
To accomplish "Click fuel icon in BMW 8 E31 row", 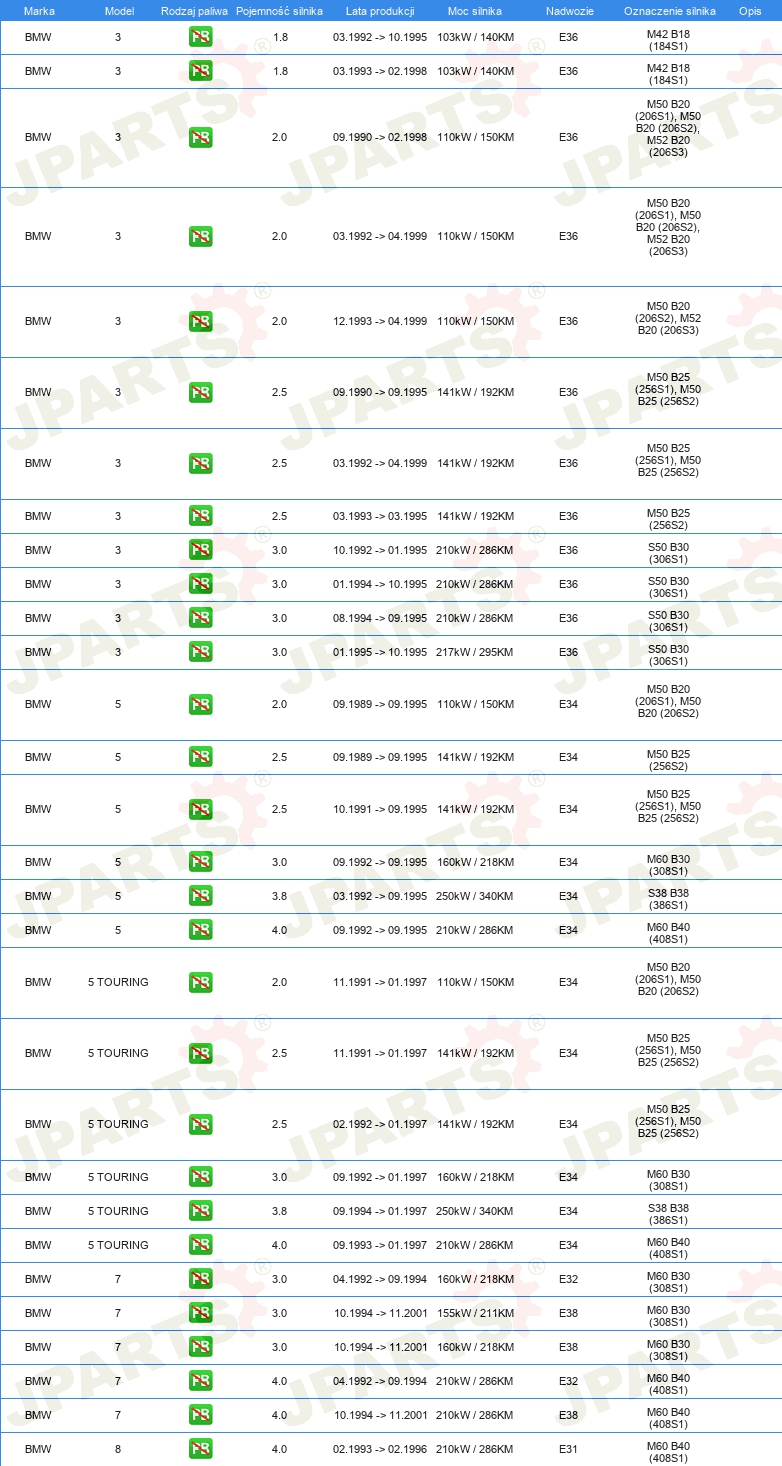I will coord(200,1450).
